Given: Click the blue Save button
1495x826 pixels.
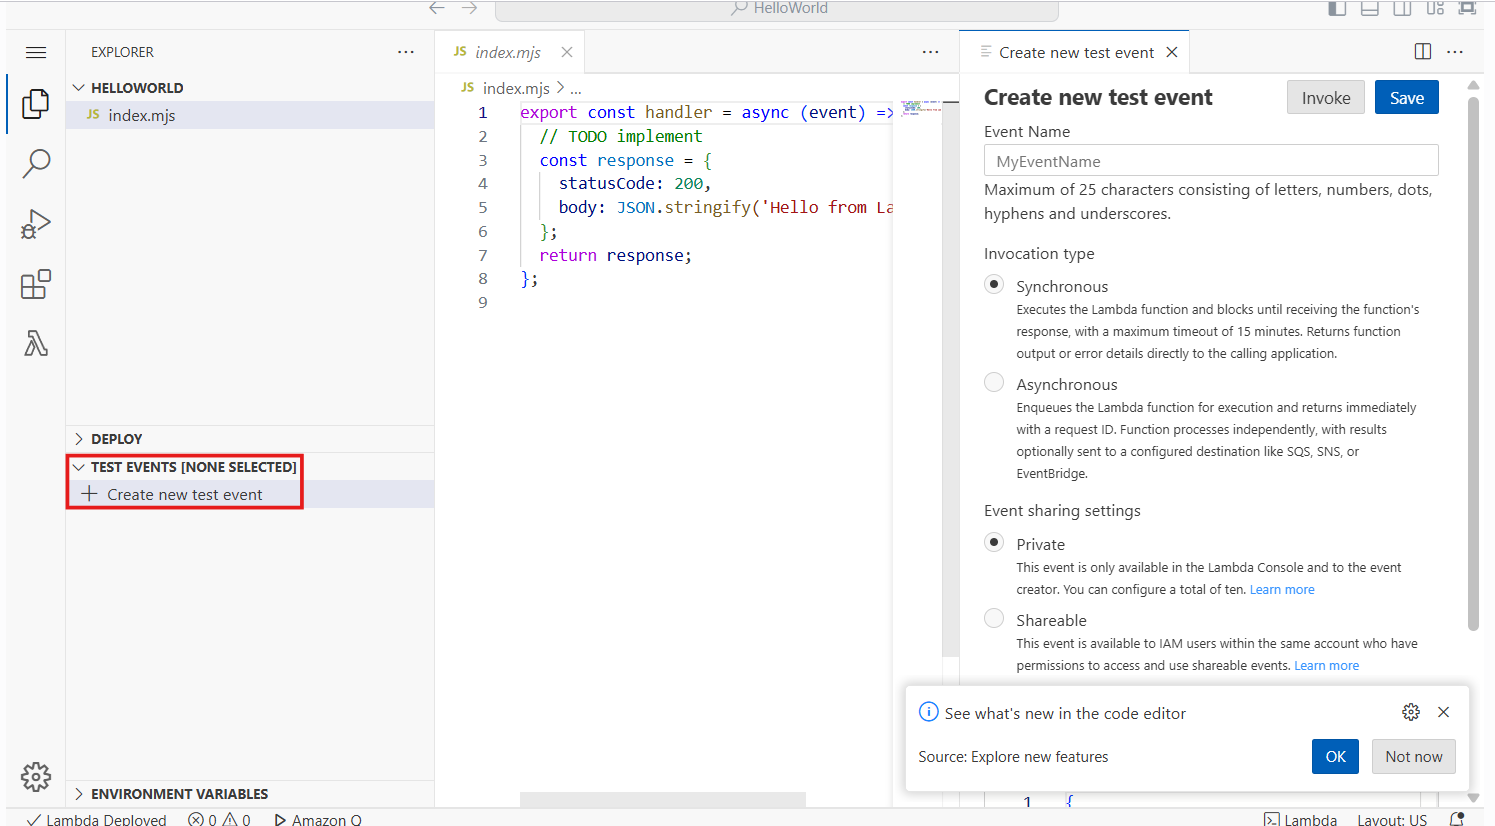Looking at the screenshot, I should [1407, 97].
